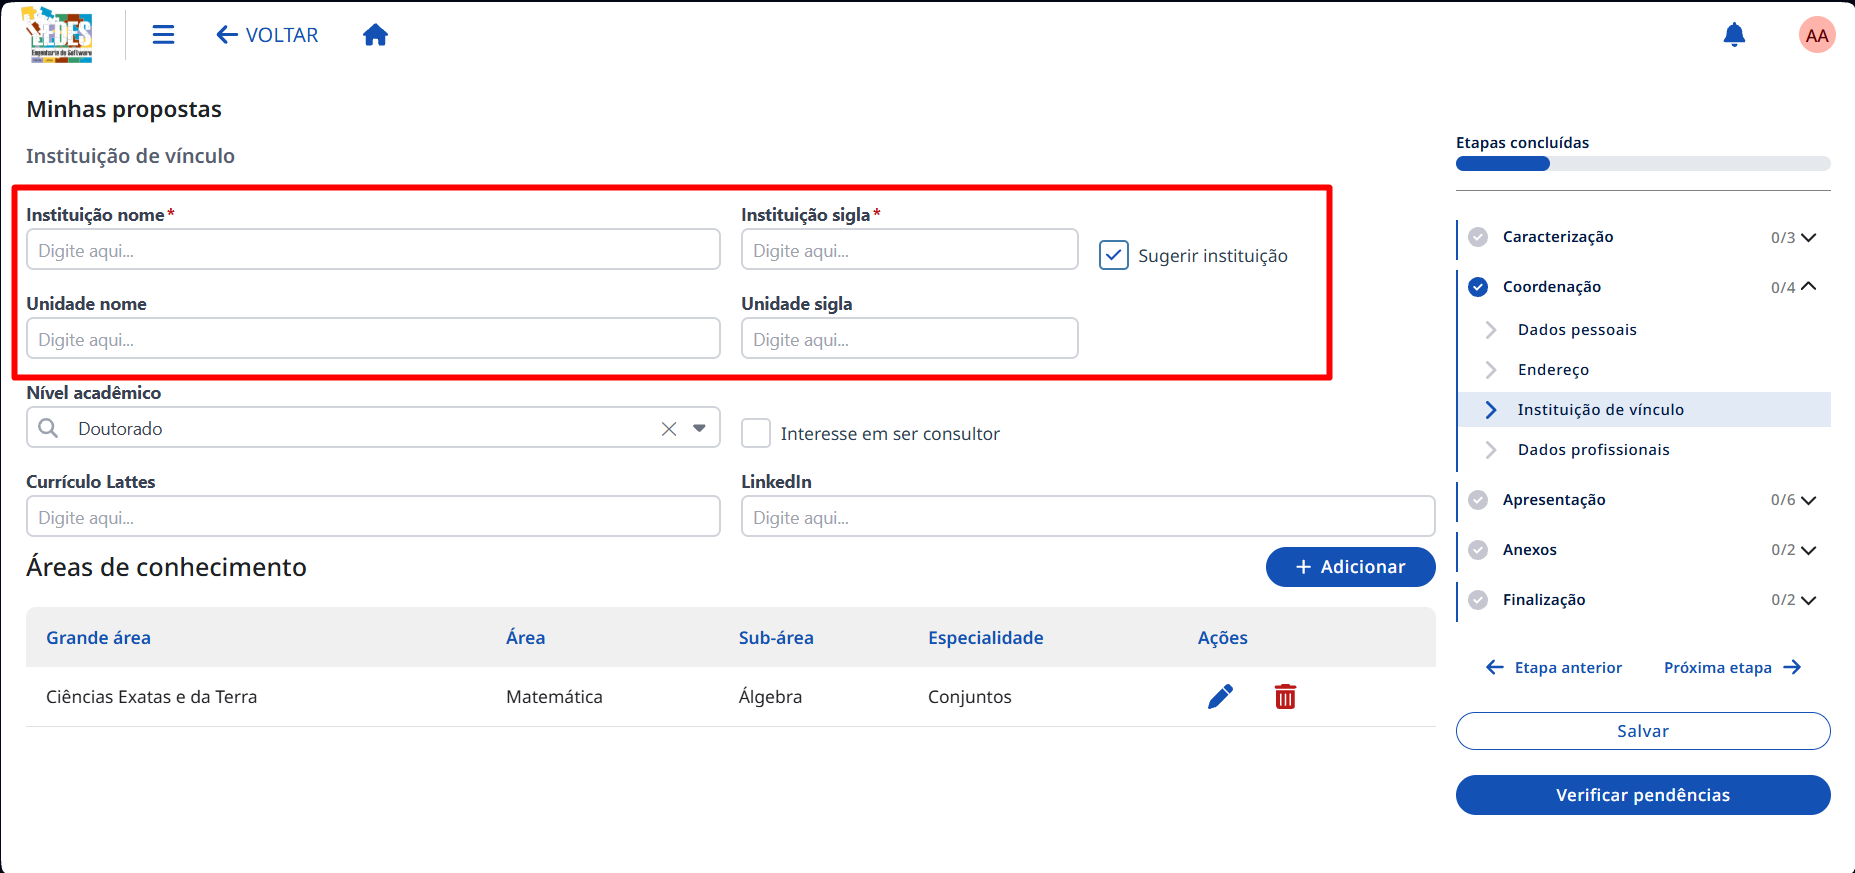Viewport: 1855px width, 873px height.
Task: Open Nível acadêmico dropdown arrow
Action: (699, 428)
